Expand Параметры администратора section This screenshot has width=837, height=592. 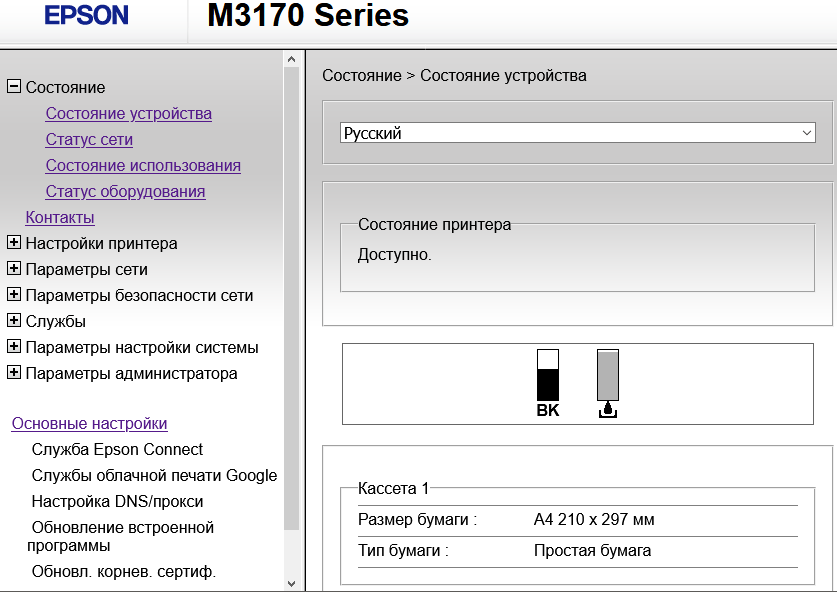(14, 373)
